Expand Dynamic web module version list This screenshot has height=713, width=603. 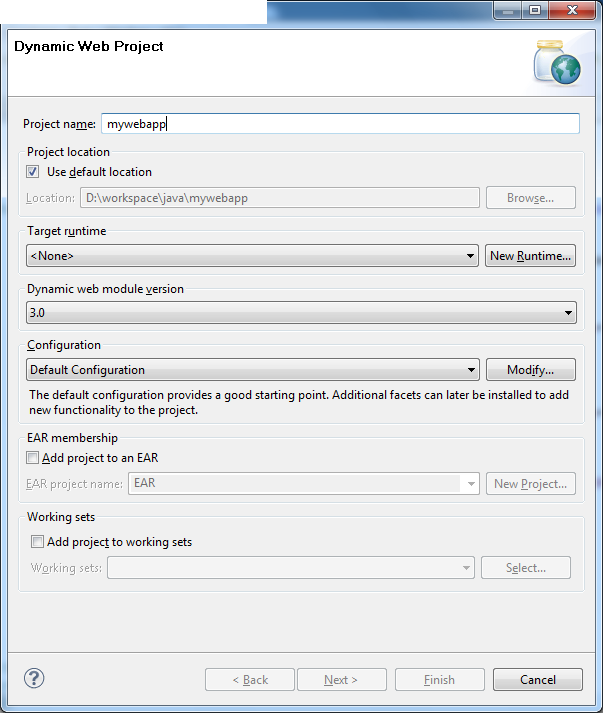click(x=301, y=312)
